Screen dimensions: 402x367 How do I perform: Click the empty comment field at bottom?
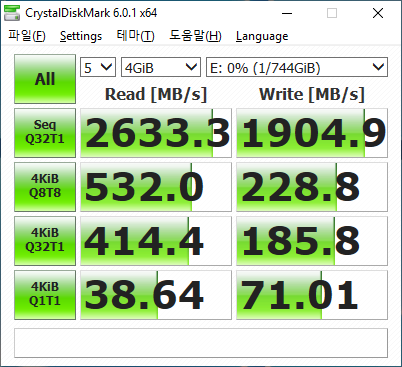pyautogui.click(x=201, y=343)
